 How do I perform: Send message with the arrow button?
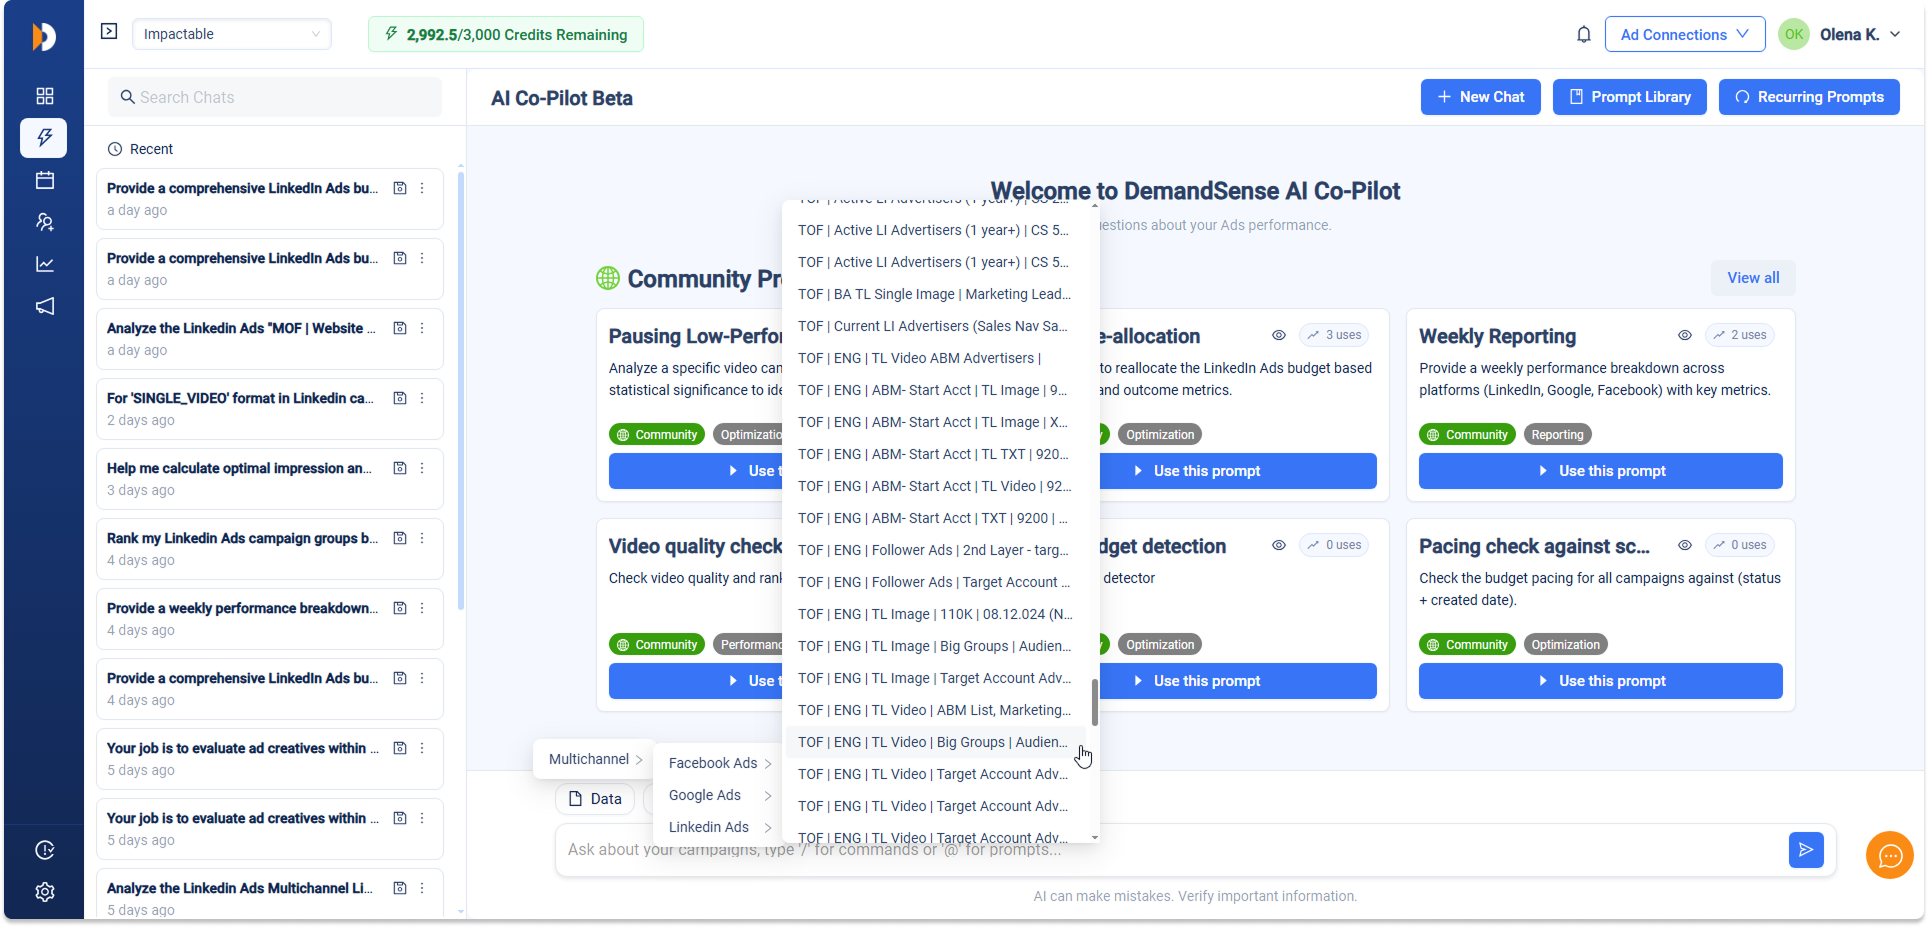1805,850
